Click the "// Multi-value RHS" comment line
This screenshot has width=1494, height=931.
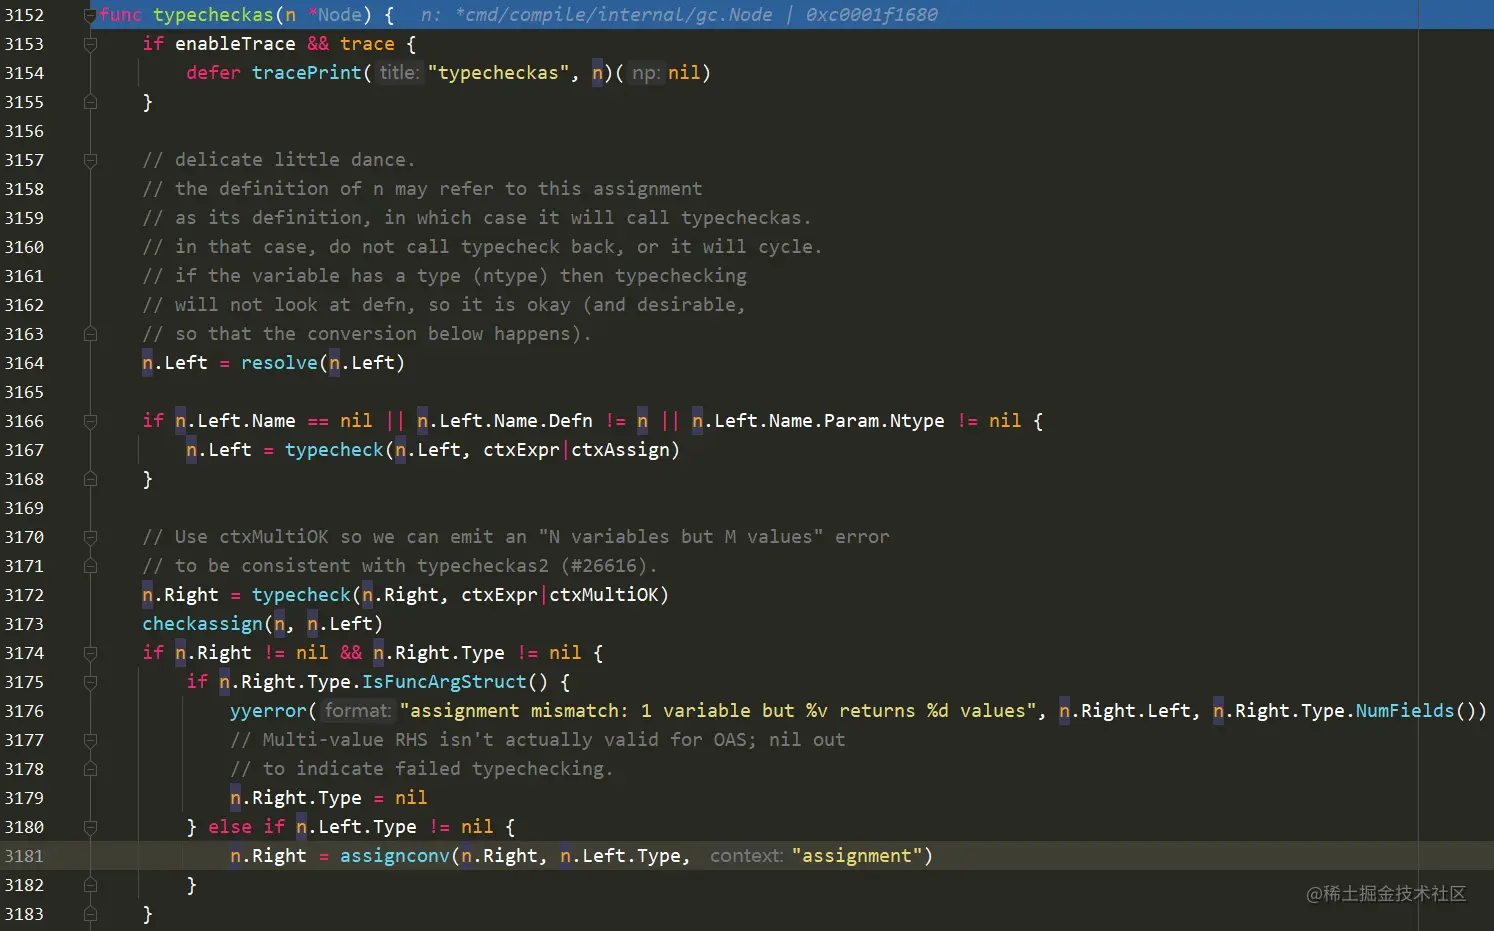tap(538, 740)
